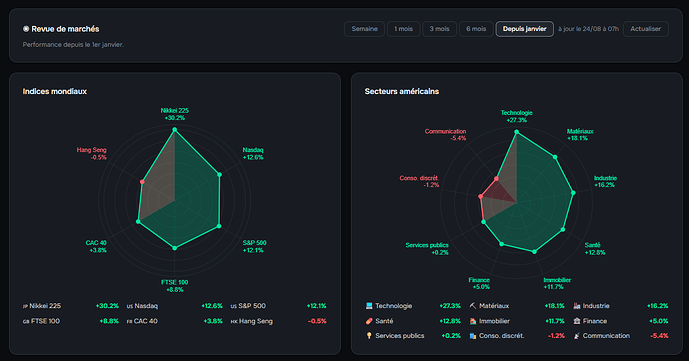
Task: Click the JP flag code beside Nikkei 225
Action: [x=25, y=306]
